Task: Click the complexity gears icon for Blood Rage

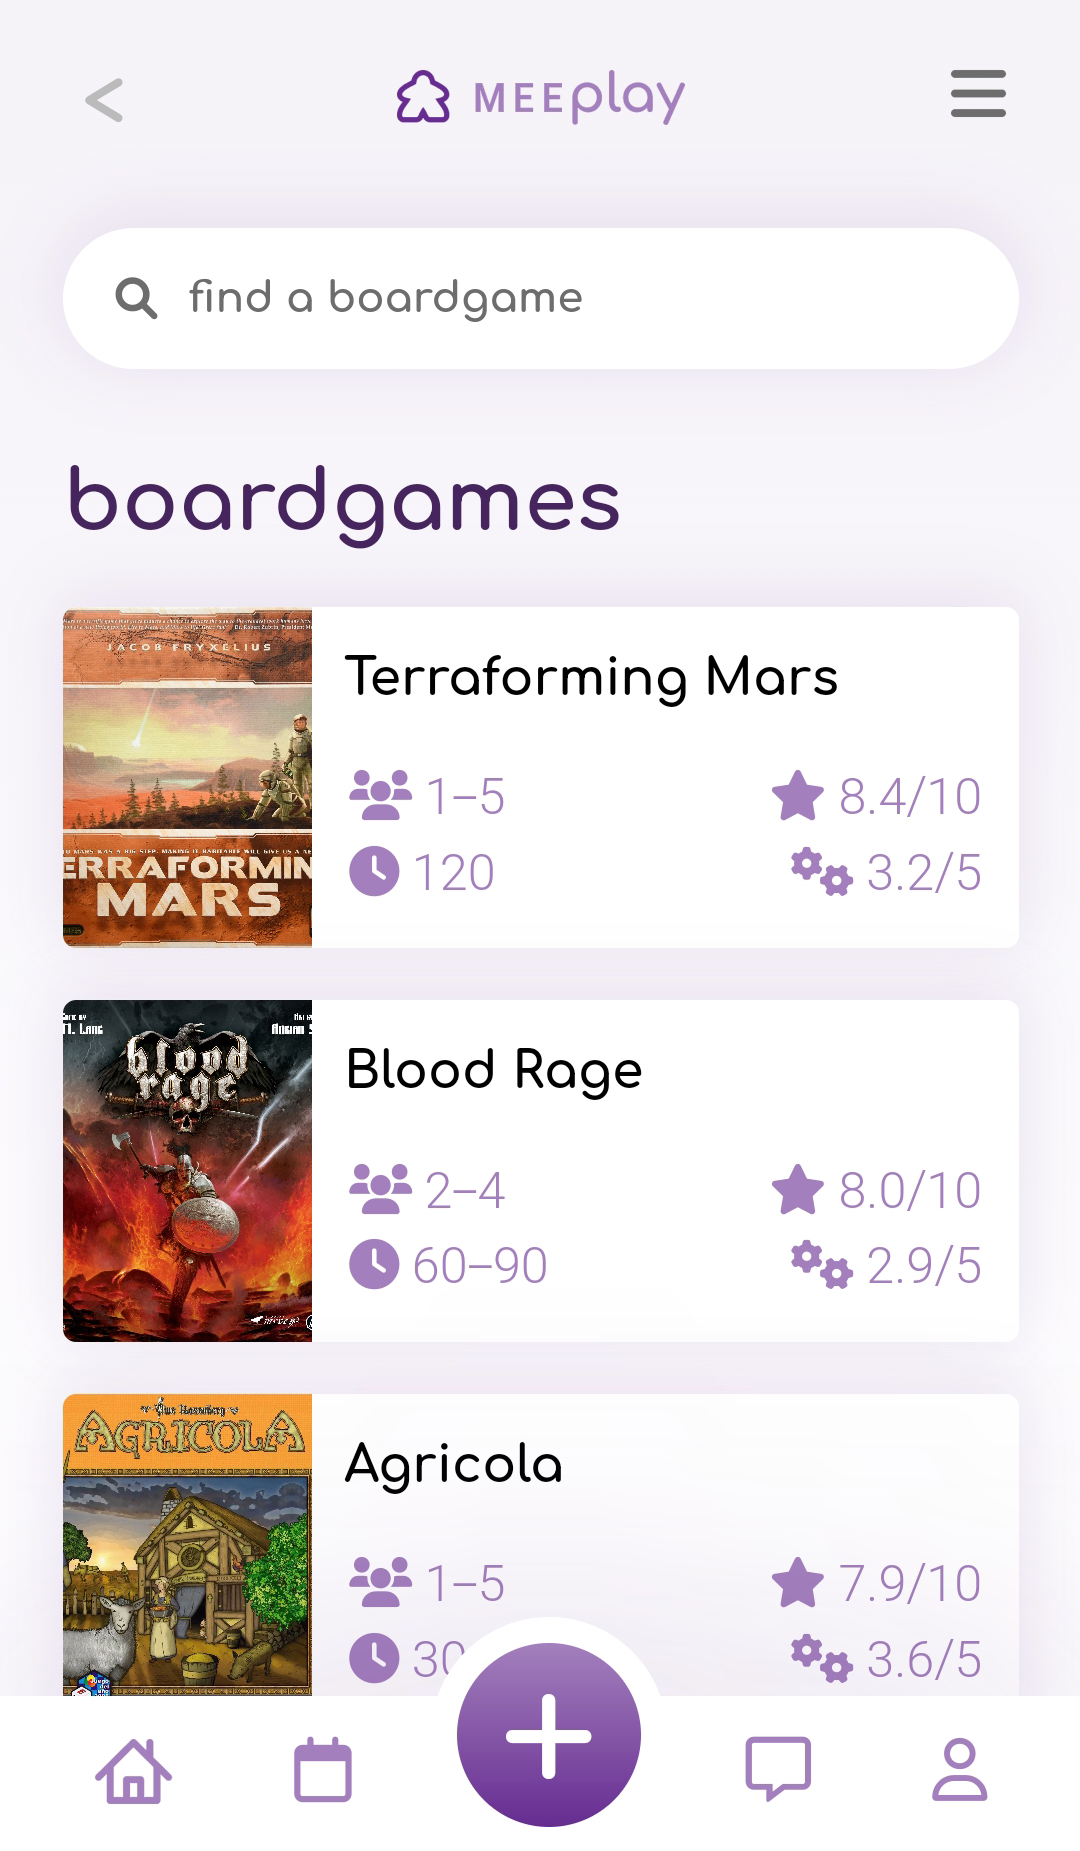Action: 820,1268
